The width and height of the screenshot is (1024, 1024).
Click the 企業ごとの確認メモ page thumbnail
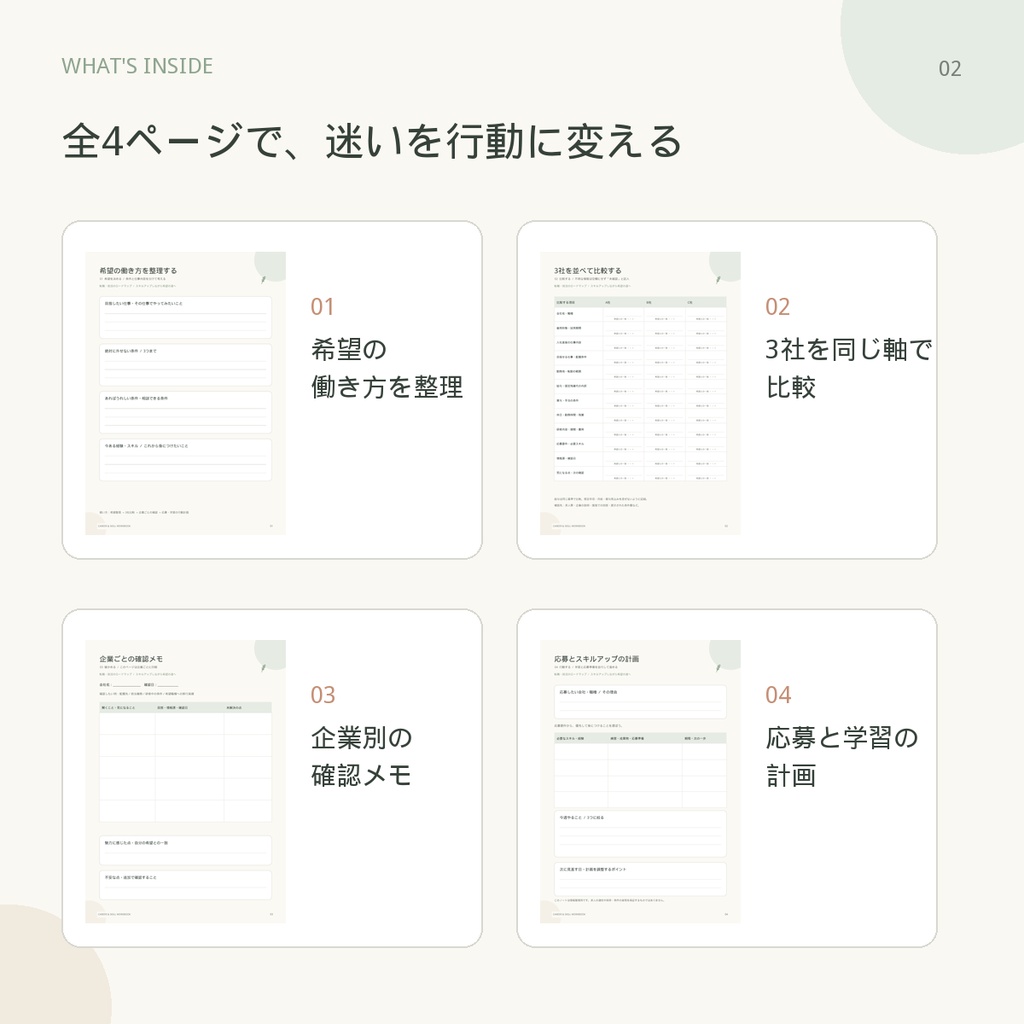(x=185, y=781)
